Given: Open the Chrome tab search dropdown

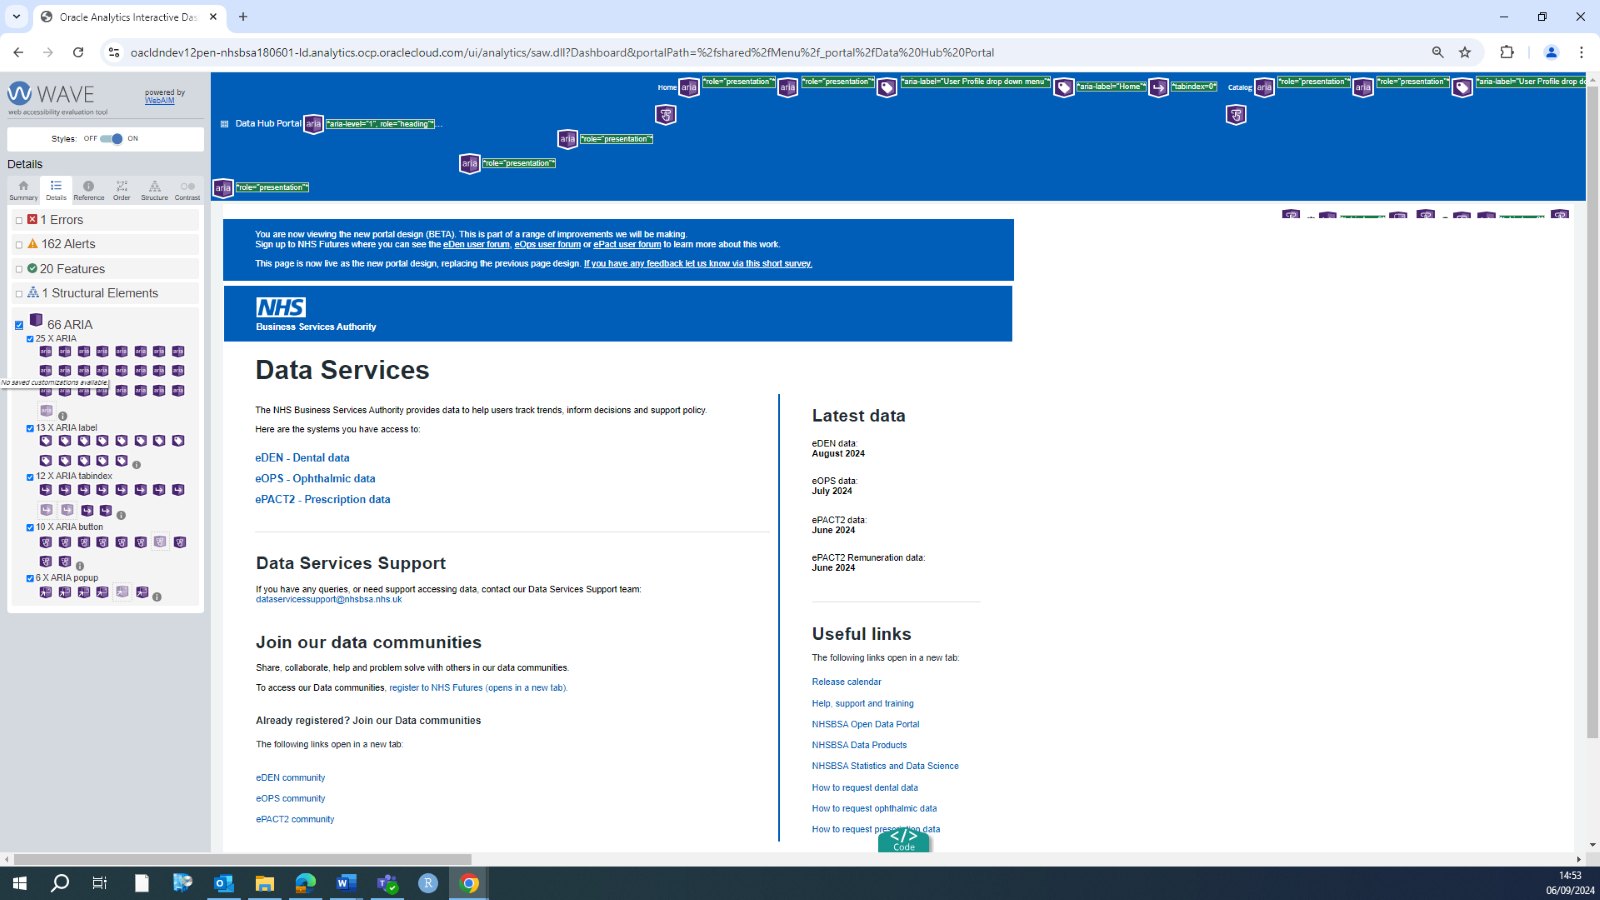Looking at the screenshot, I should pos(16,17).
